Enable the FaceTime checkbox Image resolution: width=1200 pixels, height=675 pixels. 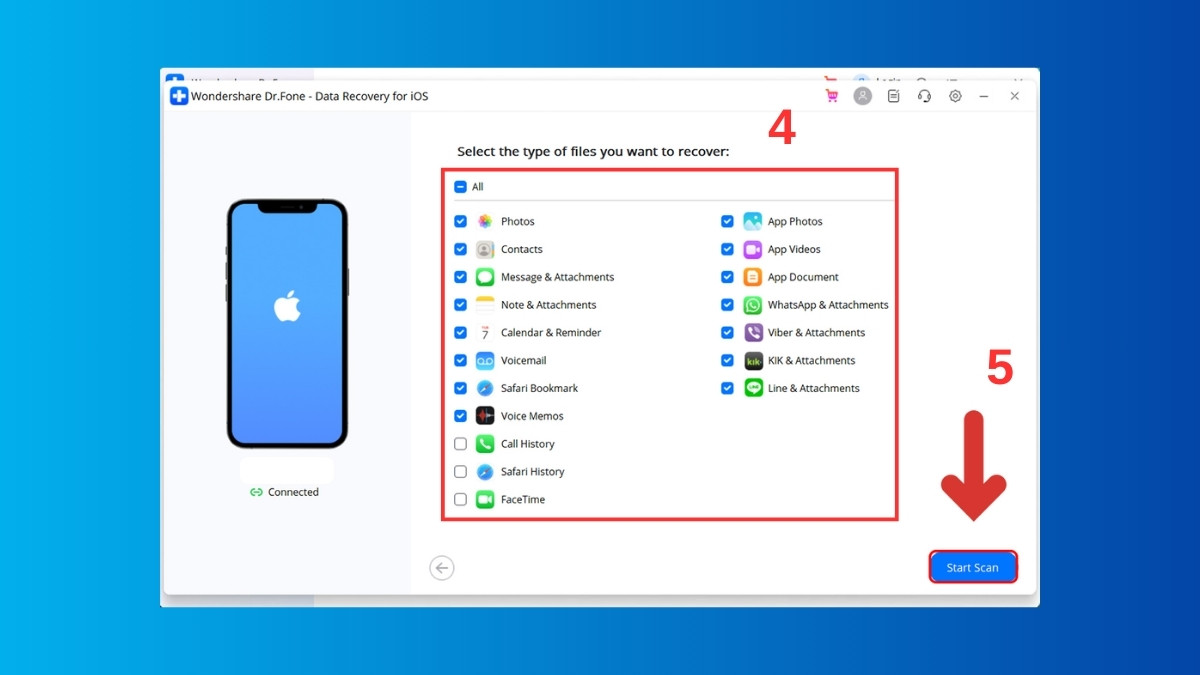pos(460,499)
